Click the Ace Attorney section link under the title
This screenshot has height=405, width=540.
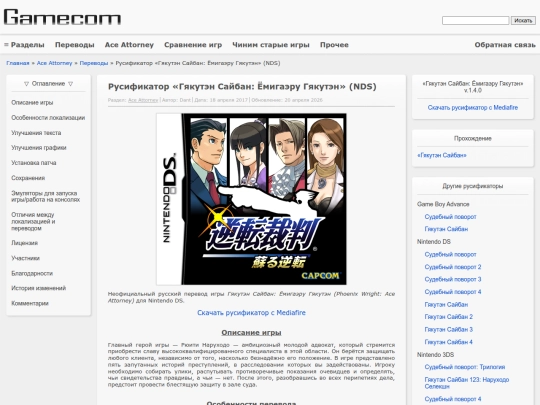click(143, 100)
